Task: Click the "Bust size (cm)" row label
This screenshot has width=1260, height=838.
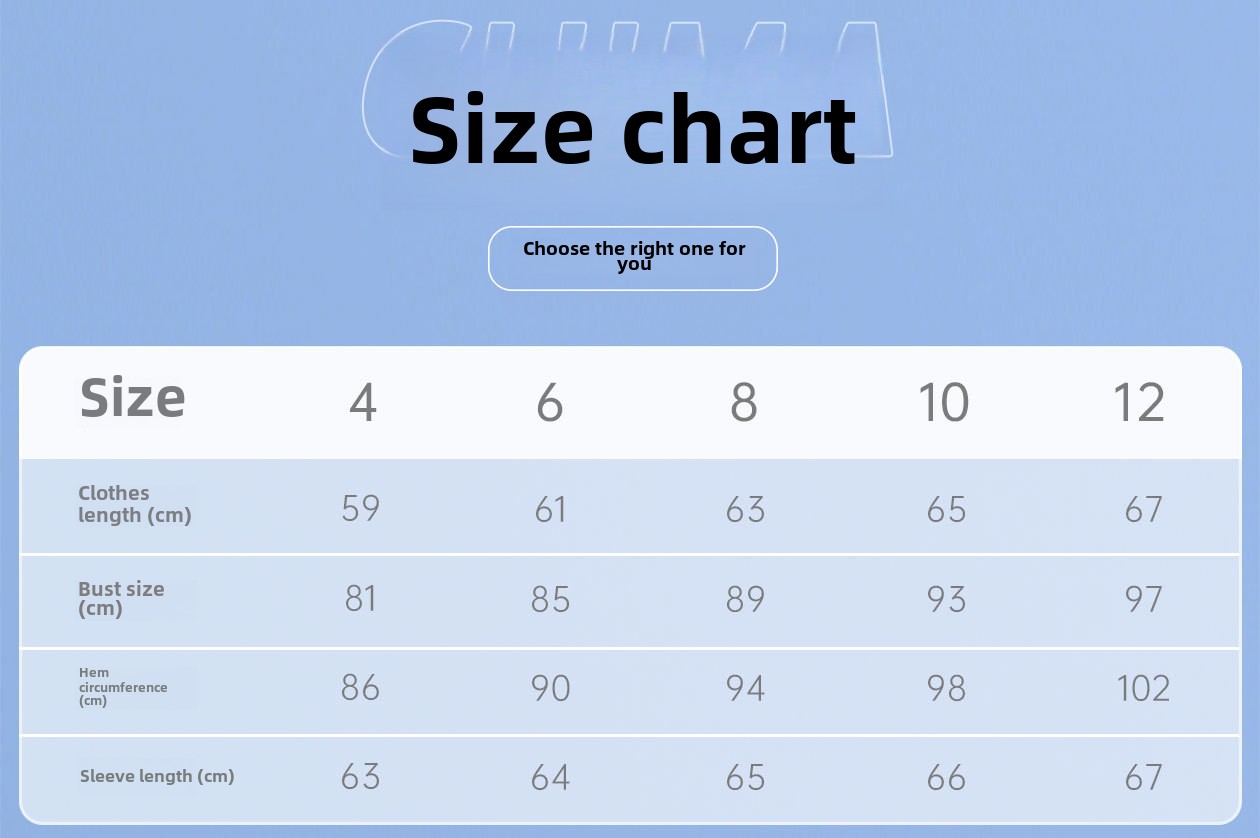Action: [x=121, y=598]
